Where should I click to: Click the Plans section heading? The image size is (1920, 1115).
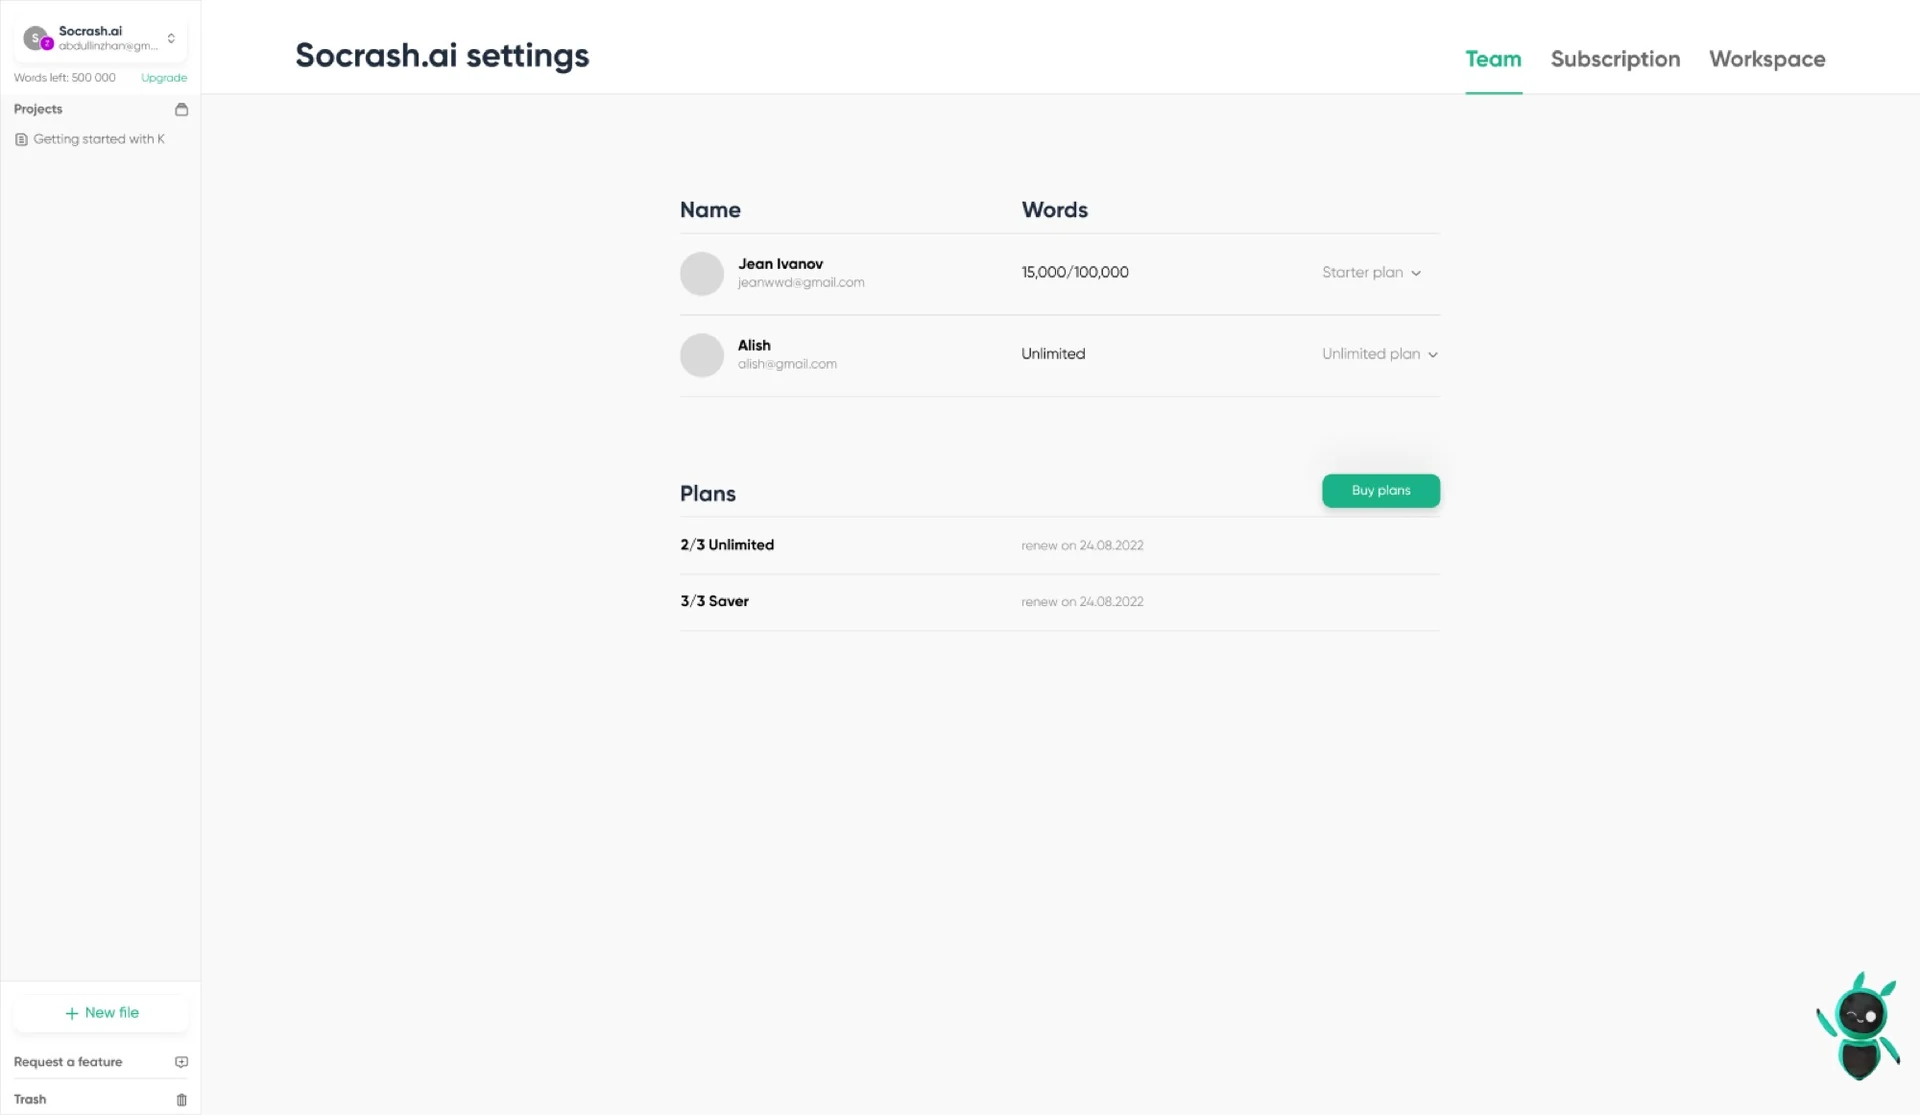707,494
